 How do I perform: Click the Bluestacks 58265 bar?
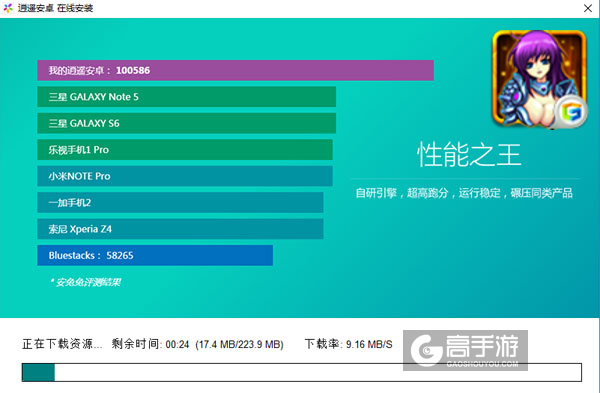pos(155,255)
